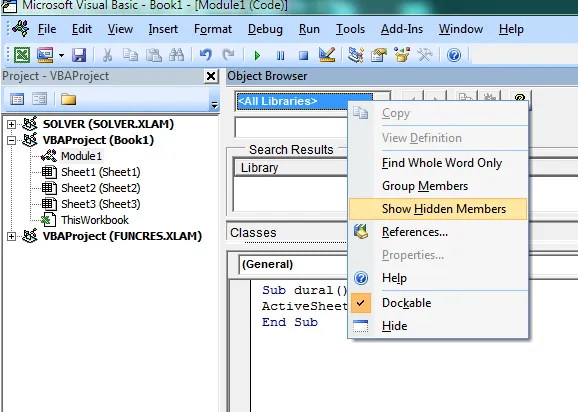This screenshot has width=578, height=412.
Task: Click the Object Browser search text field
Action: [x=291, y=128]
